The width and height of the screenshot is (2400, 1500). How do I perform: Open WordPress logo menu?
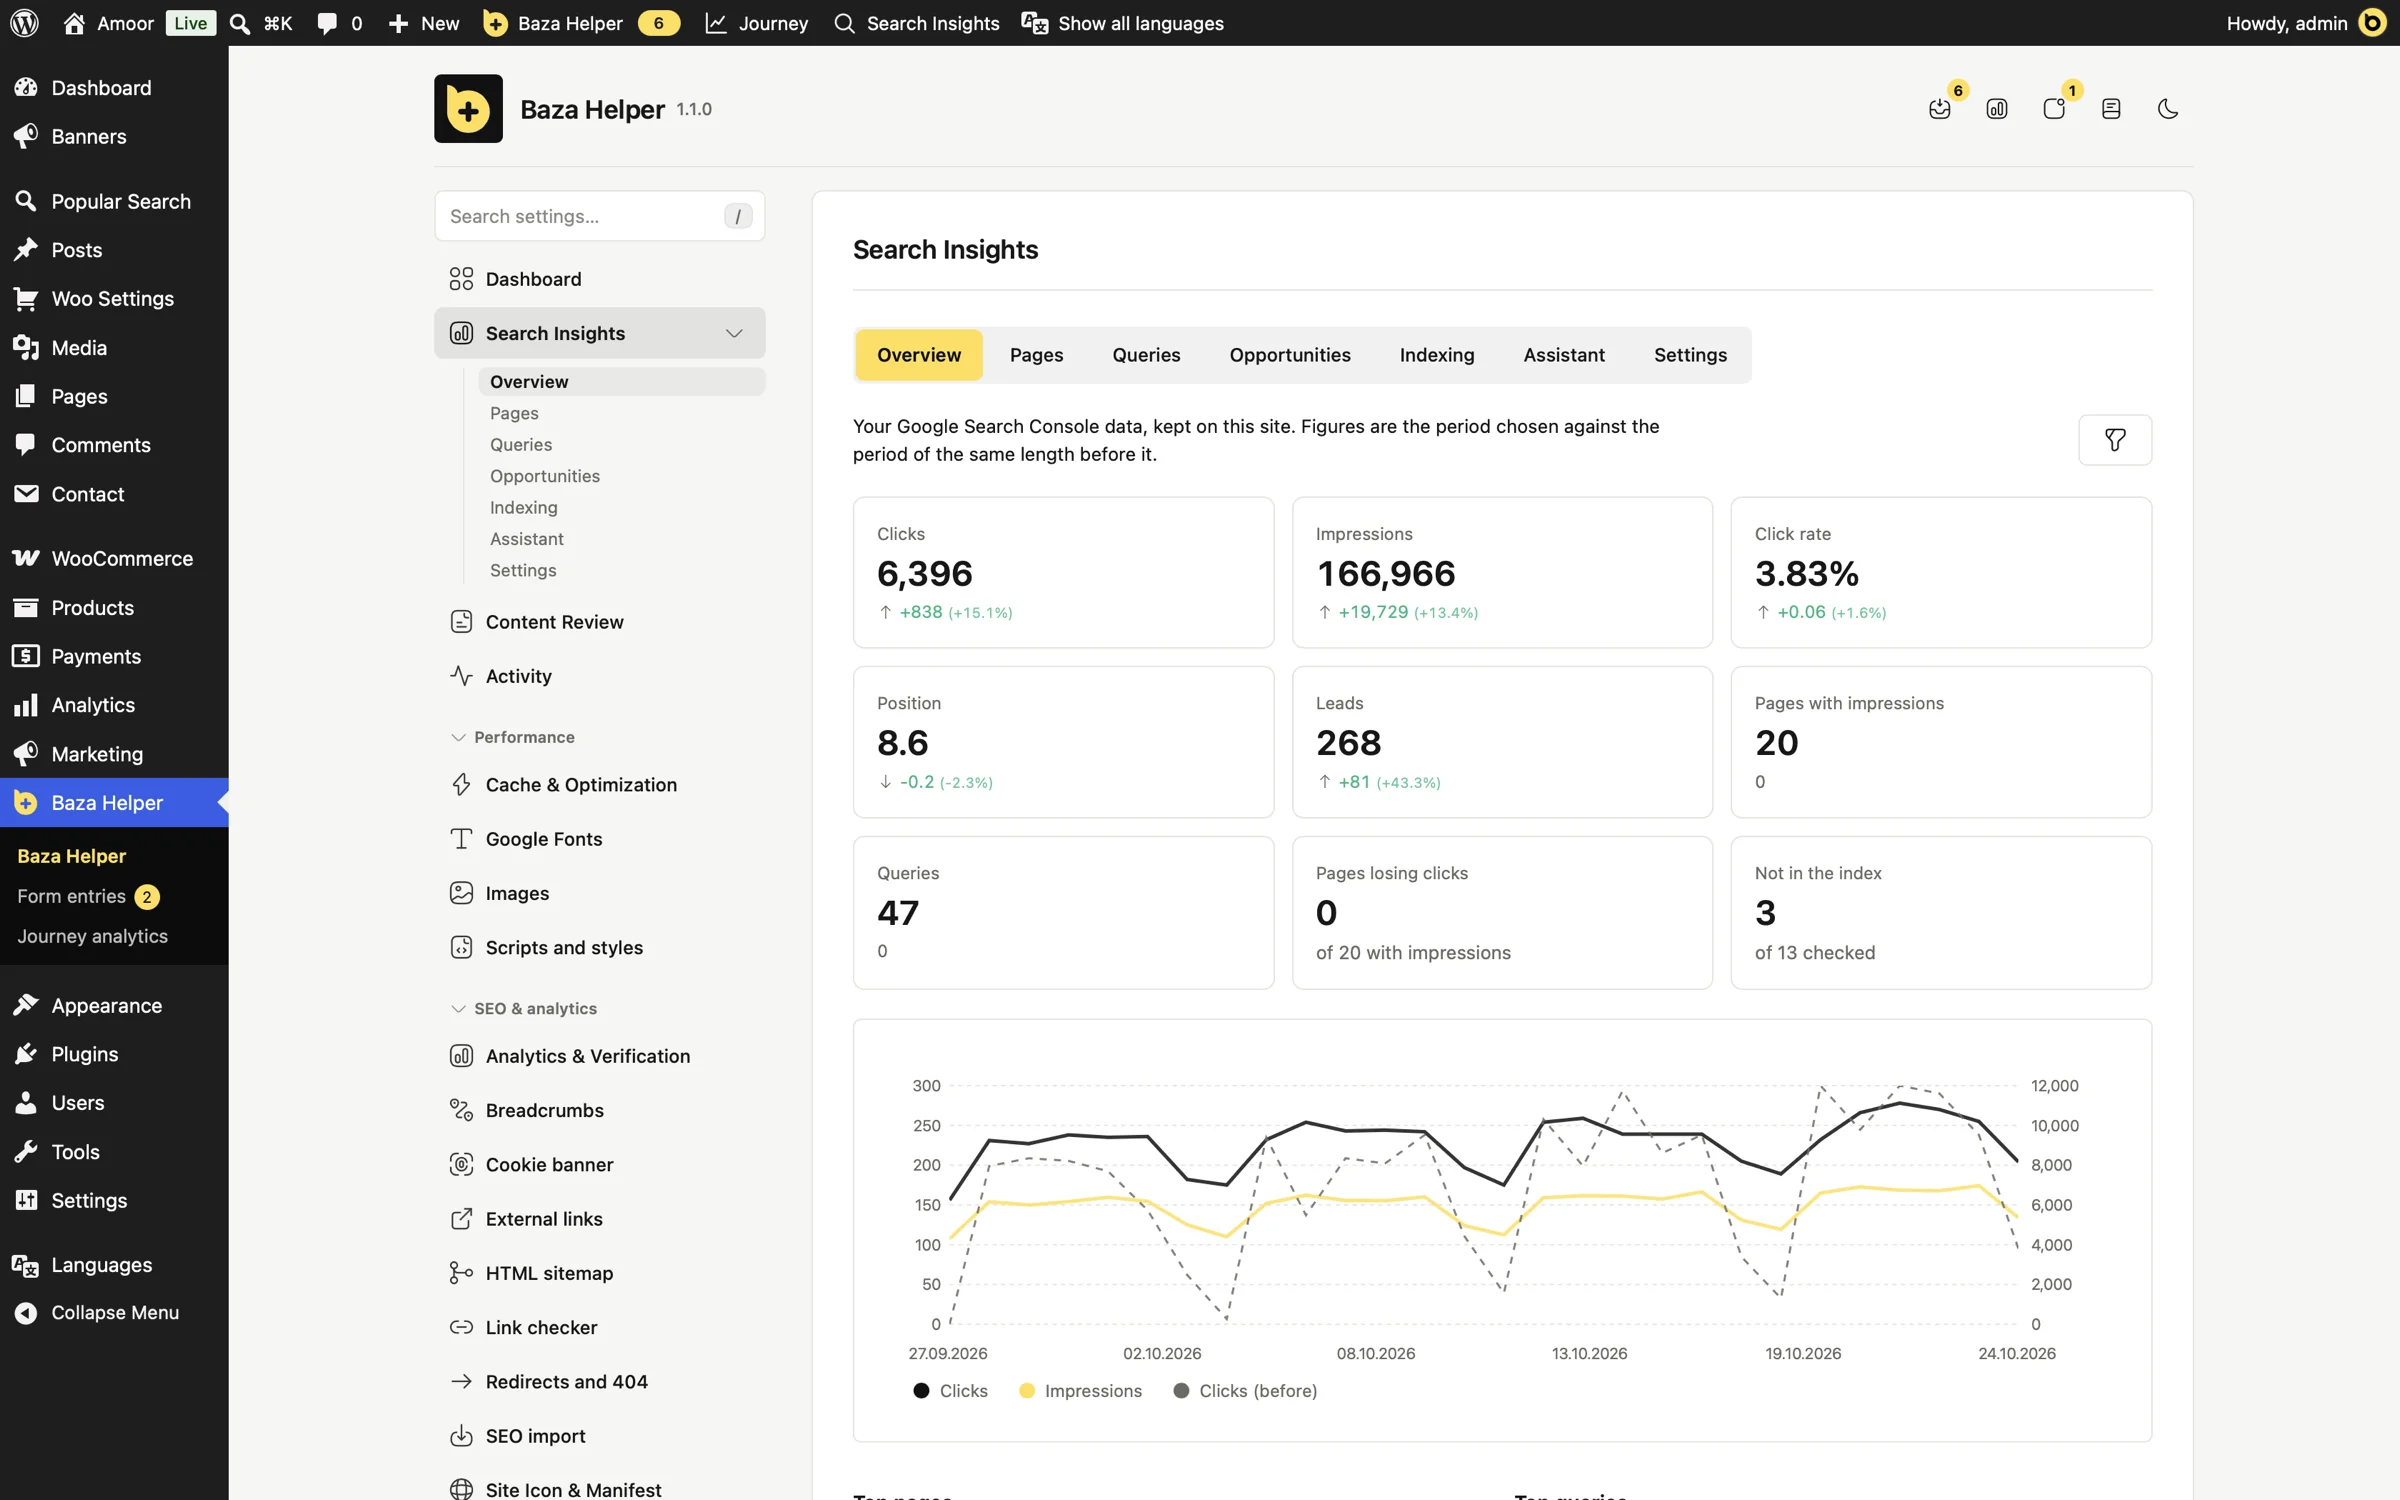tap(24, 23)
